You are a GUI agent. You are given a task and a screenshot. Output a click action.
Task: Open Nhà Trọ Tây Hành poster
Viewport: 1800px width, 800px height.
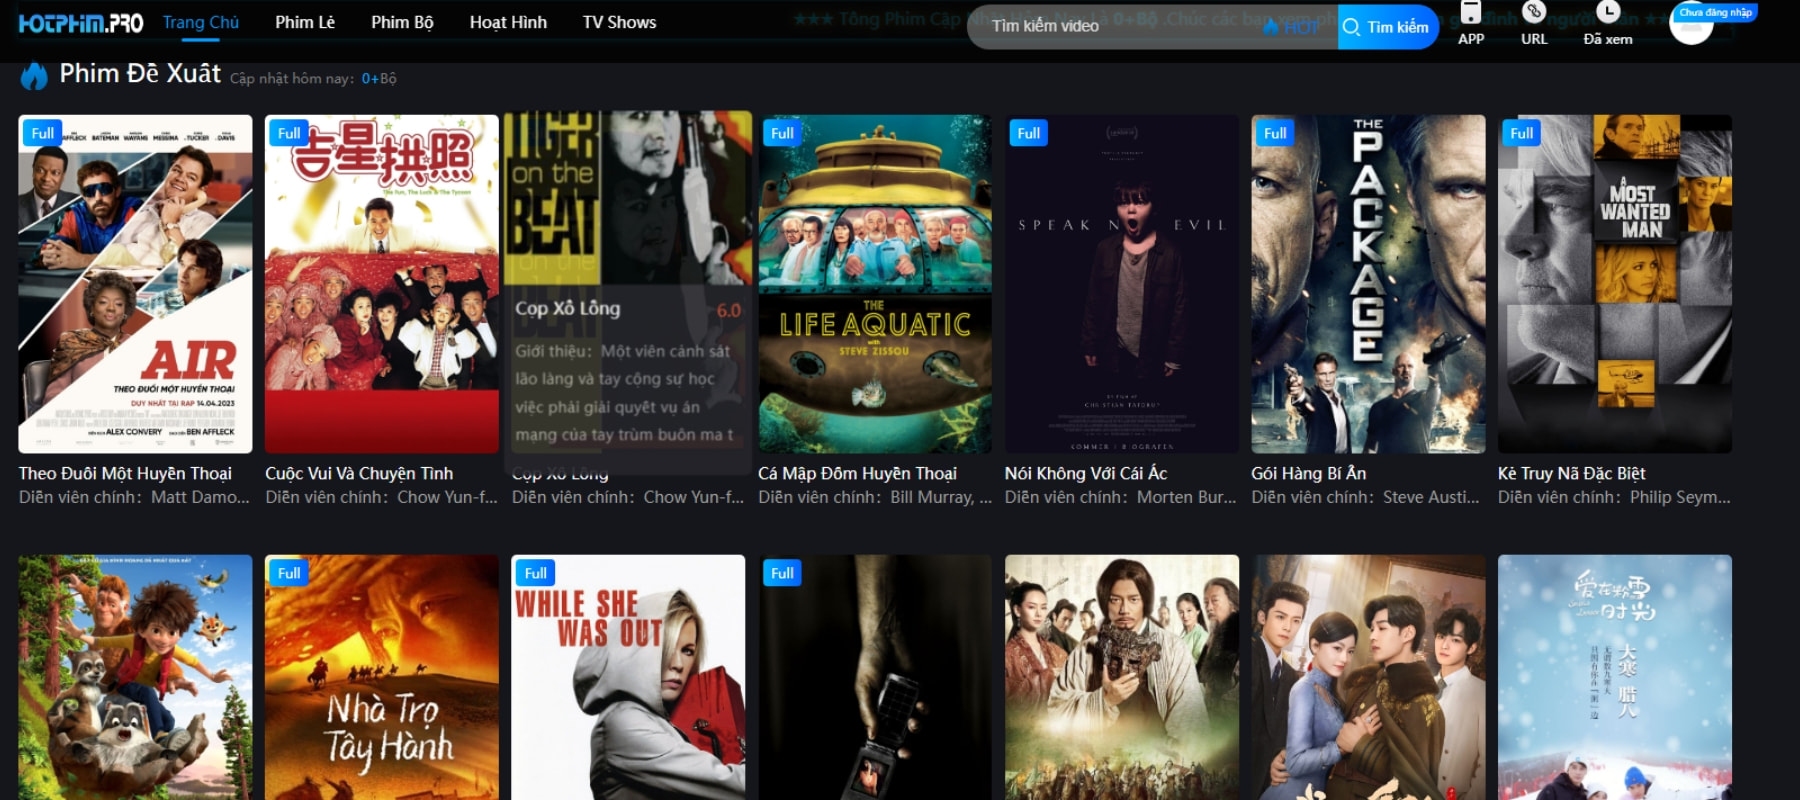pyautogui.click(x=382, y=677)
